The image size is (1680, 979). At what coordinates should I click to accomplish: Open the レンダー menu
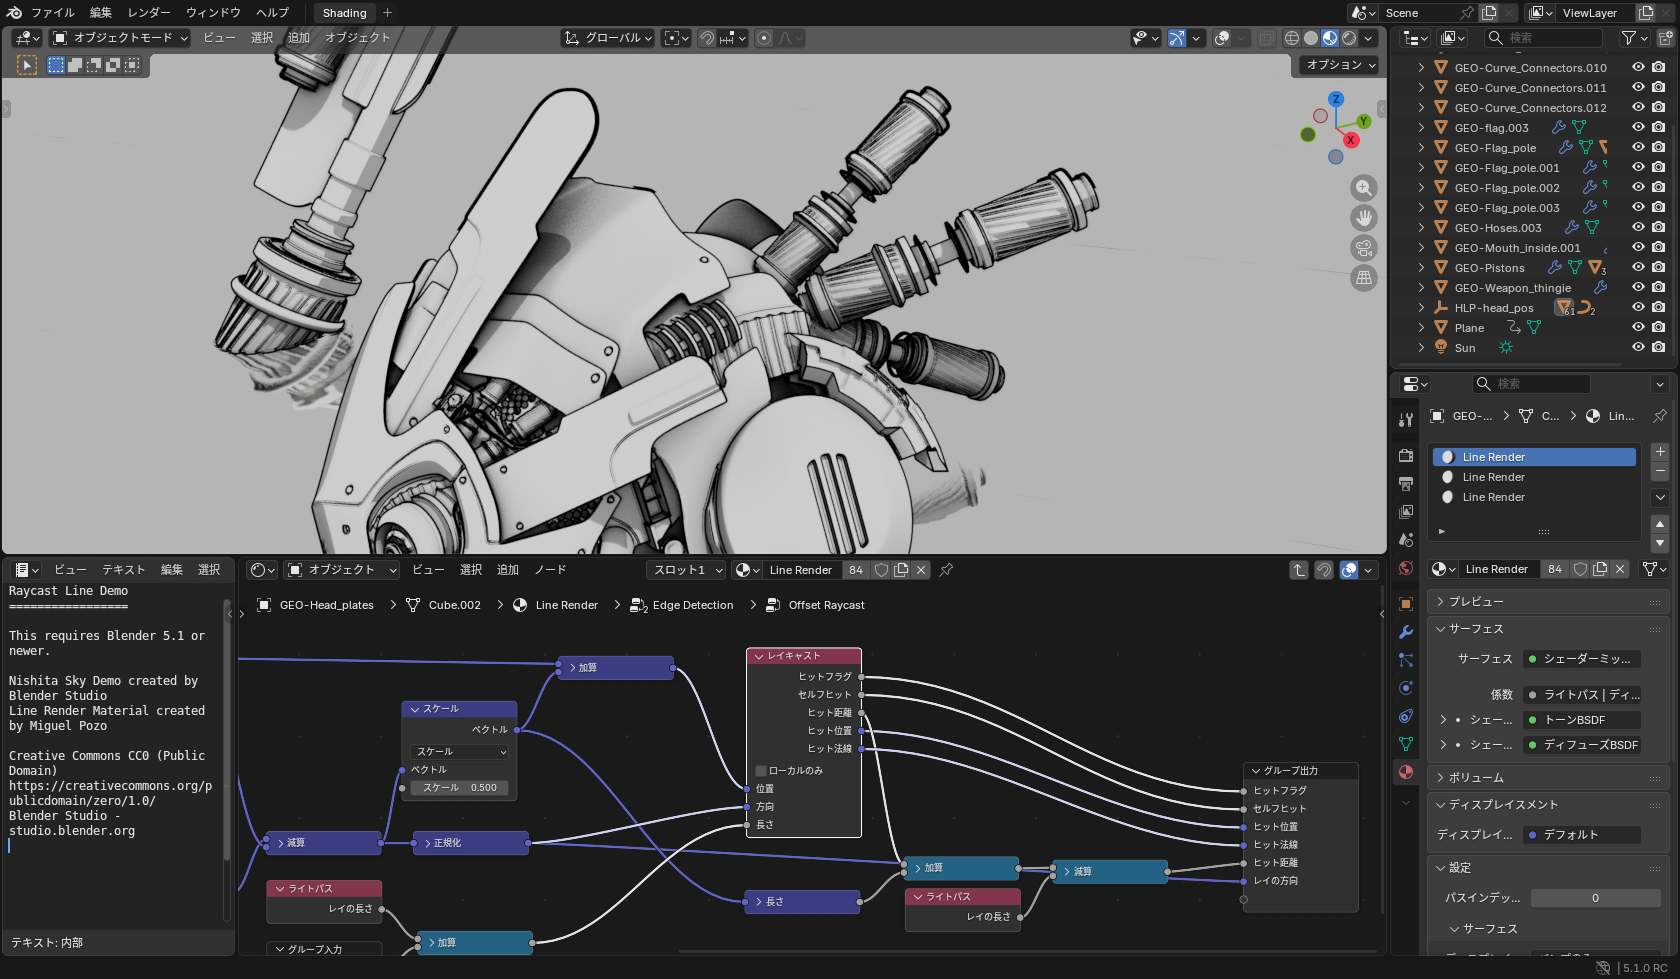(148, 13)
